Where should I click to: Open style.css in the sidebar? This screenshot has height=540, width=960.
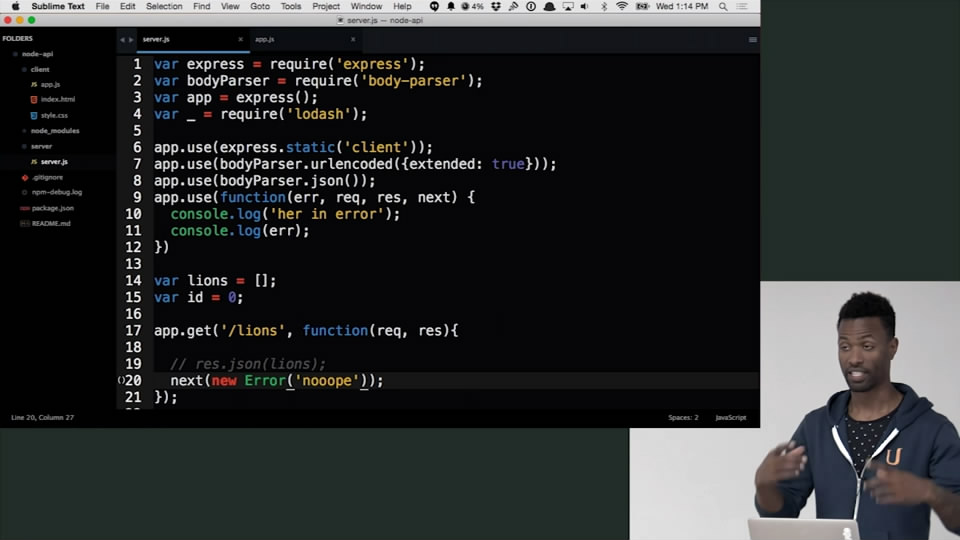(54, 115)
